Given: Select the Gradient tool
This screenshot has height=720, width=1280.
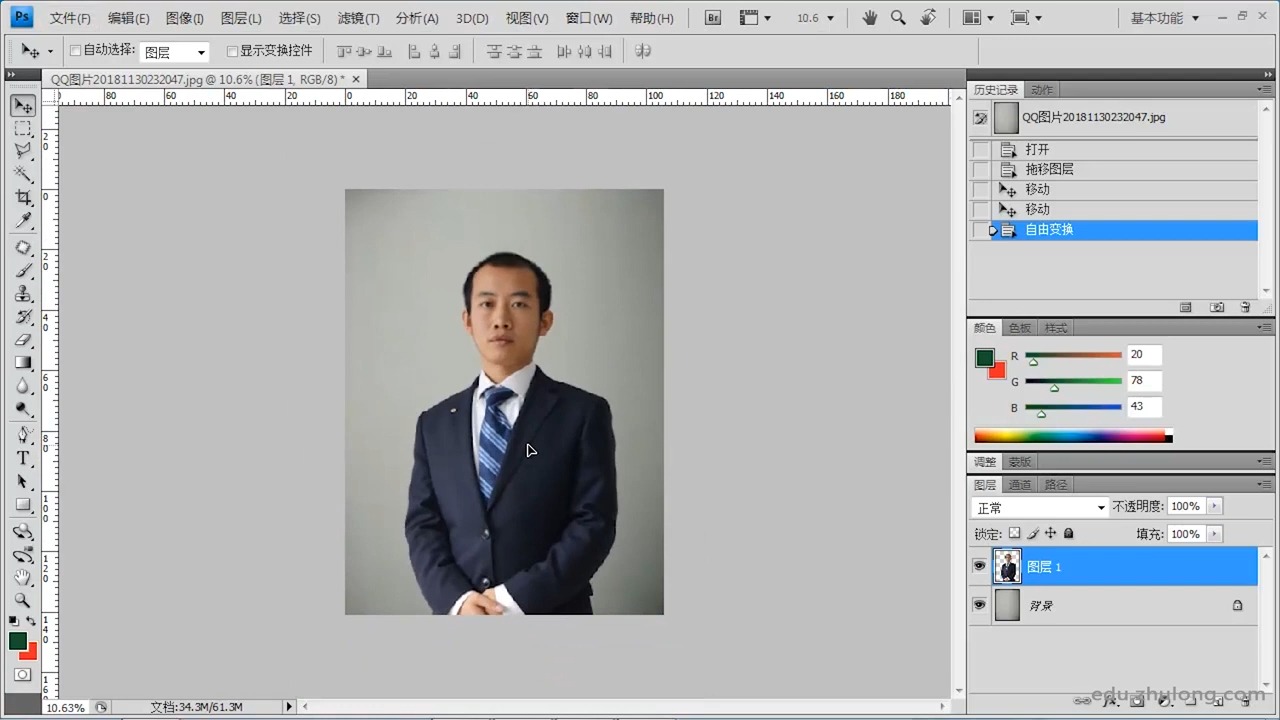Looking at the screenshot, I should pyautogui.click(x=23, y=362).
